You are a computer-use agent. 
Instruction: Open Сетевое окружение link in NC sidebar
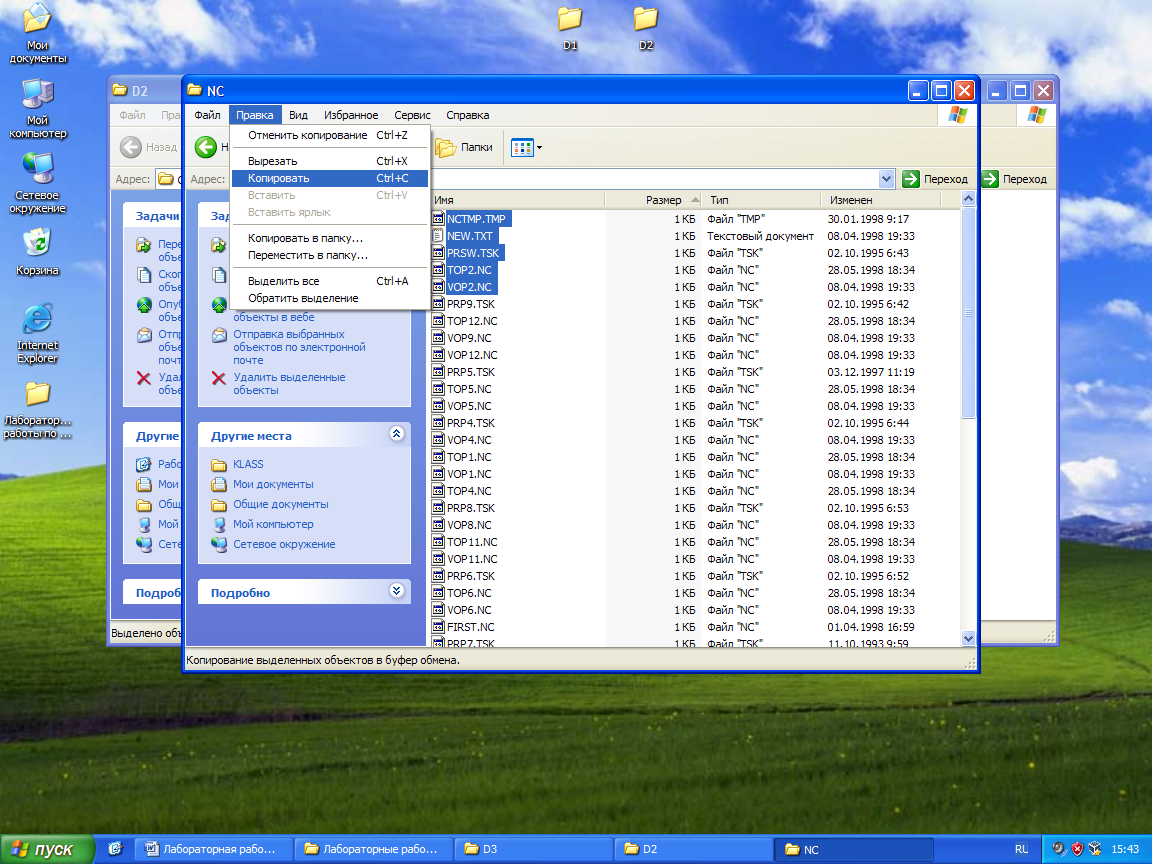coord(284,544)
